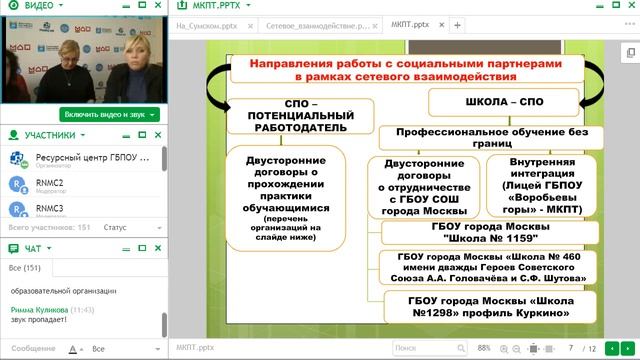Go to the previous slide
The height and width of the screenshot is (360, 640).
[x=612, y=348]
